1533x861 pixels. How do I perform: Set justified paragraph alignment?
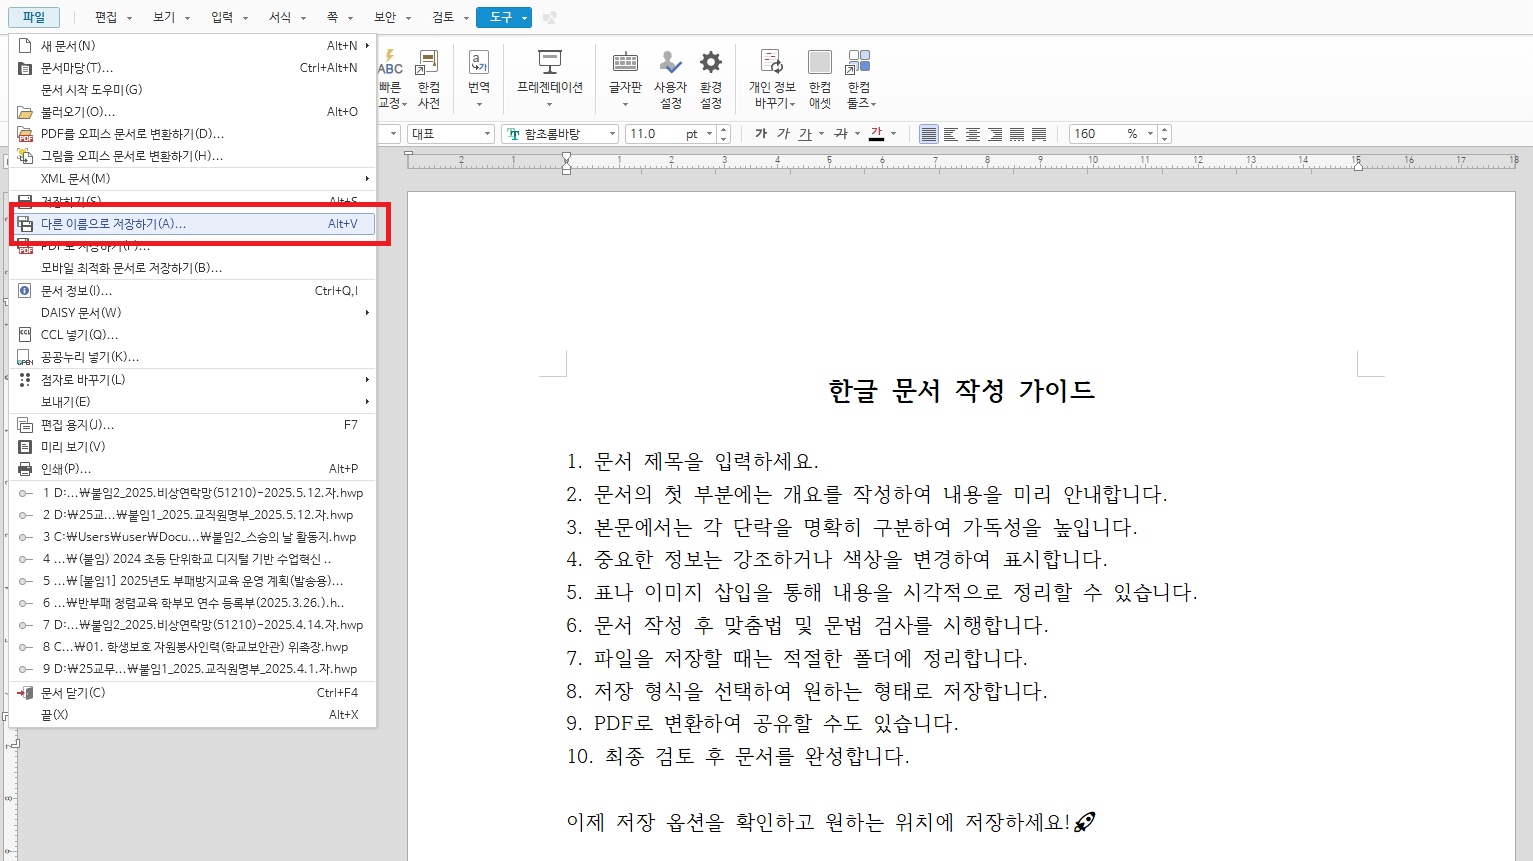click(x=929, y=134)
